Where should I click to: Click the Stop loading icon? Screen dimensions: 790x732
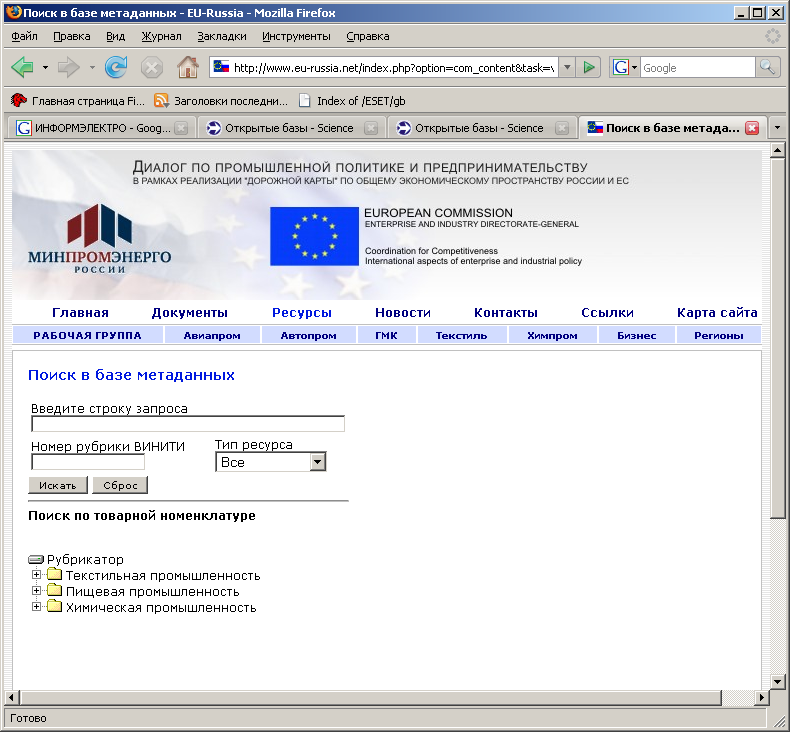pos(152,68)
